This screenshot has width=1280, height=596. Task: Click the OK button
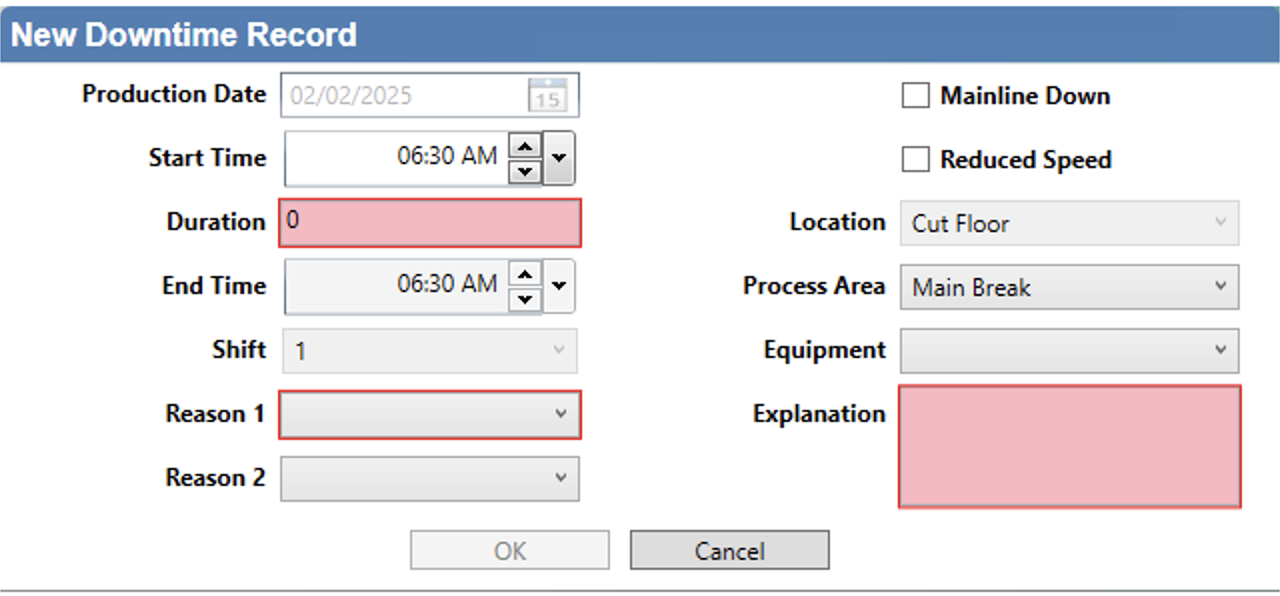tap(510, 550)
